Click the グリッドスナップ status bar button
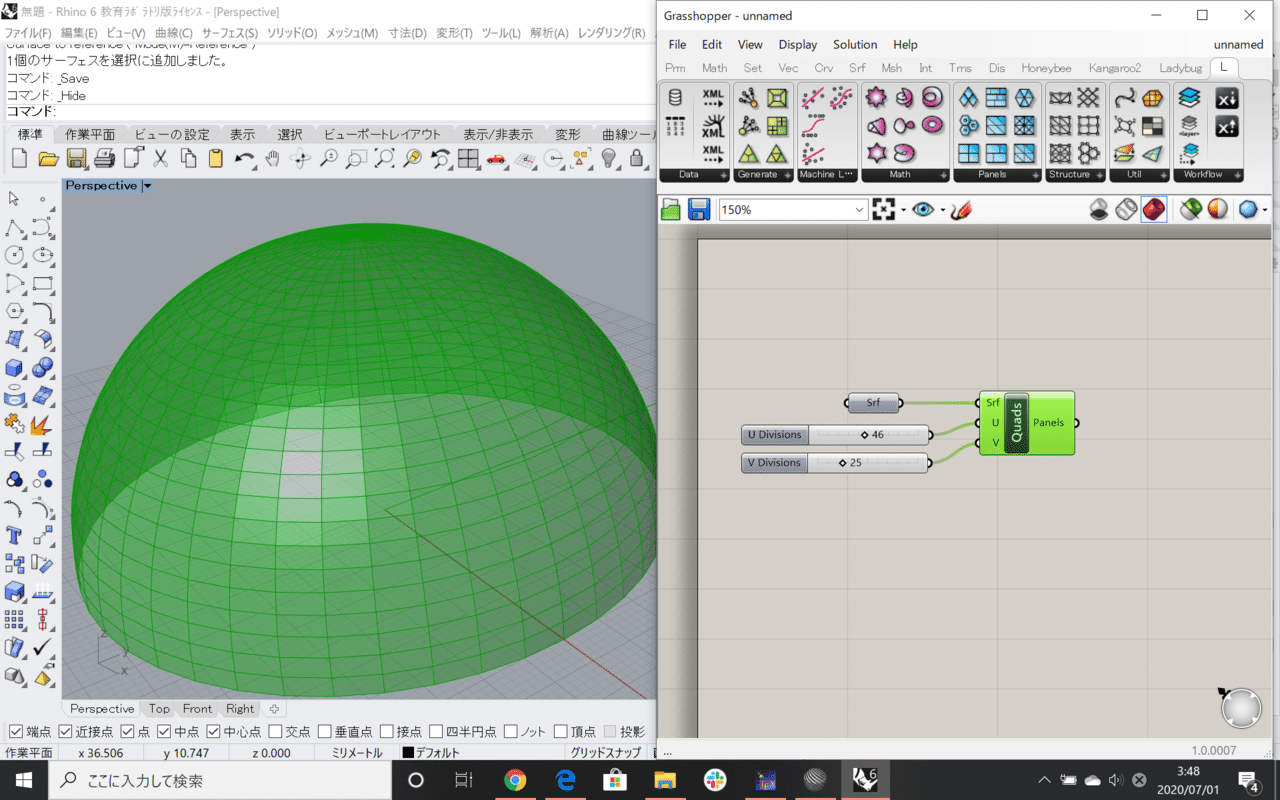Screen dimensions: 1280x800 tap(605, 753)
